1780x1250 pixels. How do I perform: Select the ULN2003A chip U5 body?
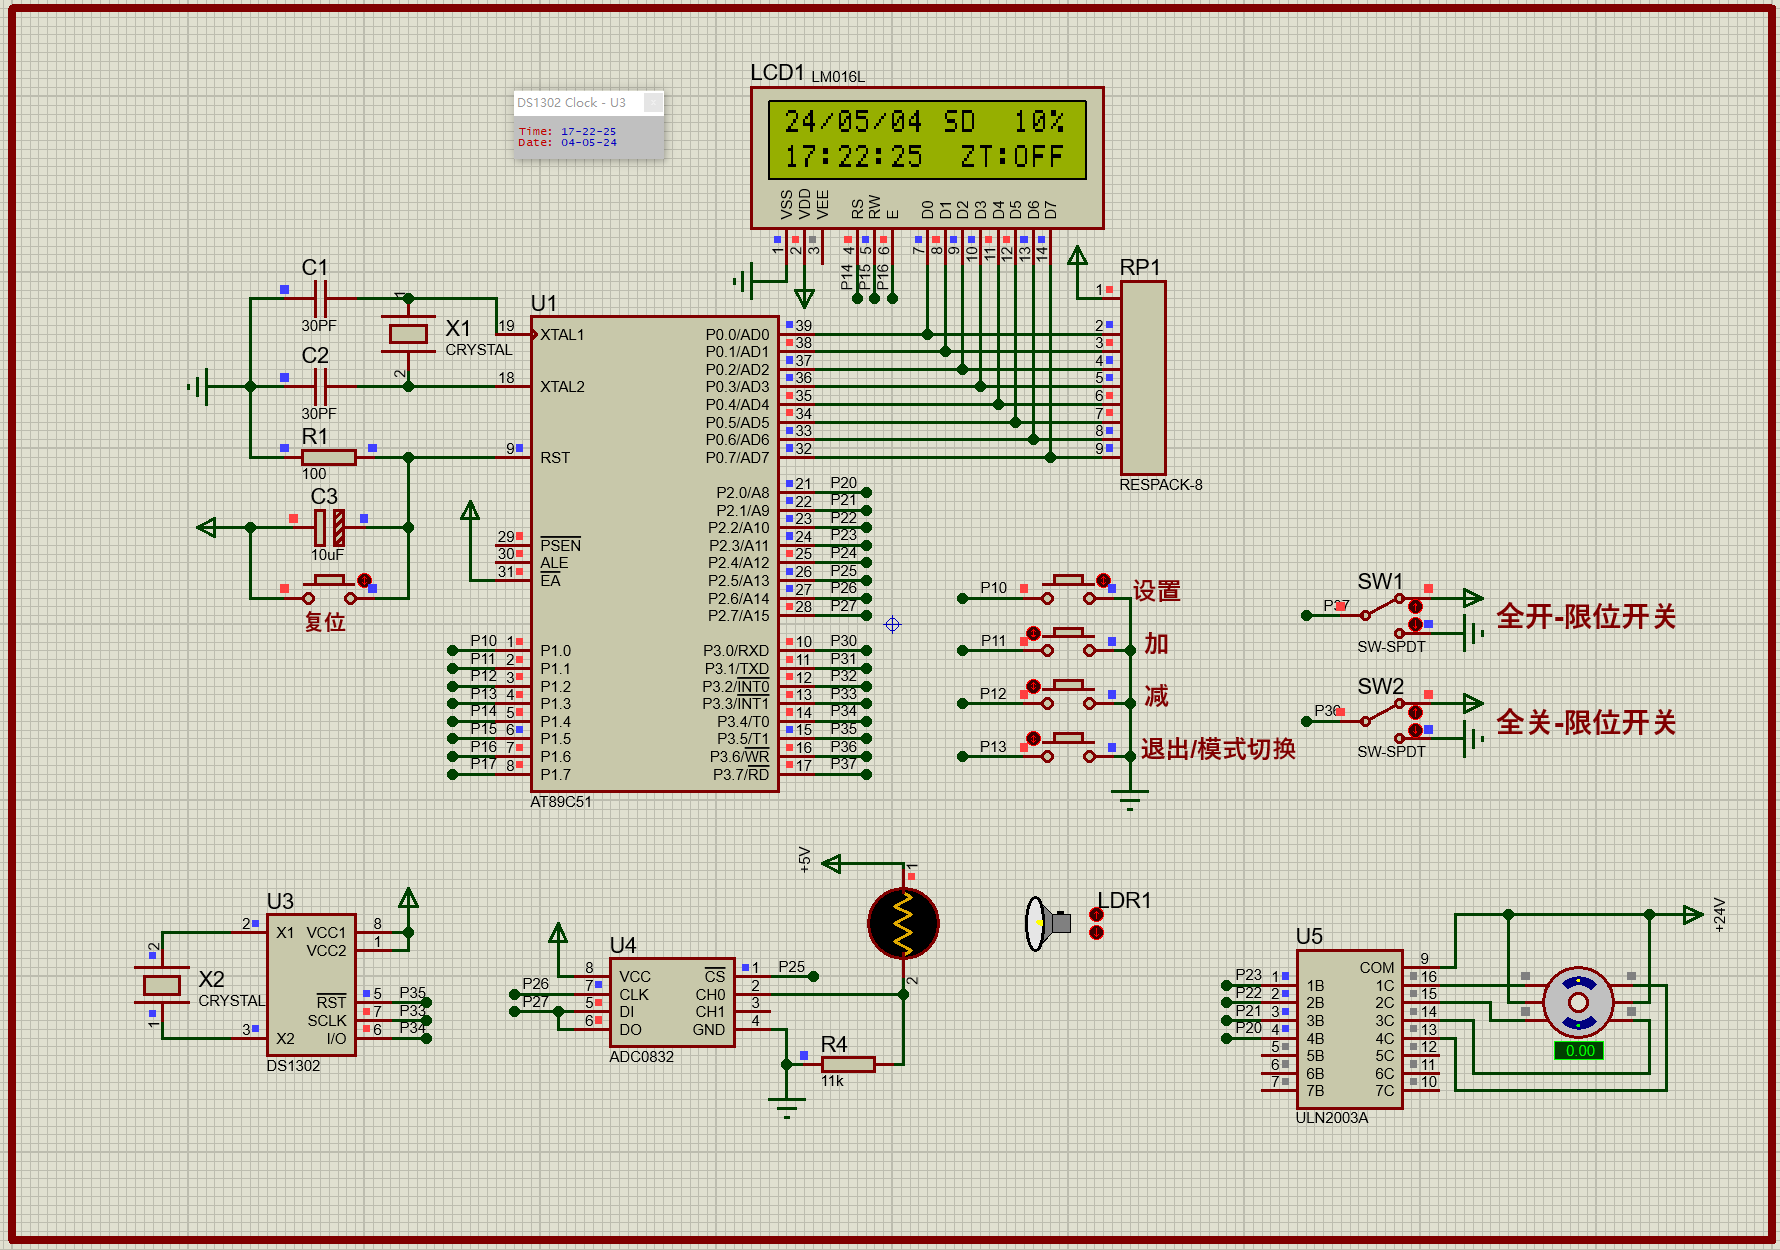click(x=1350, y=1029)
